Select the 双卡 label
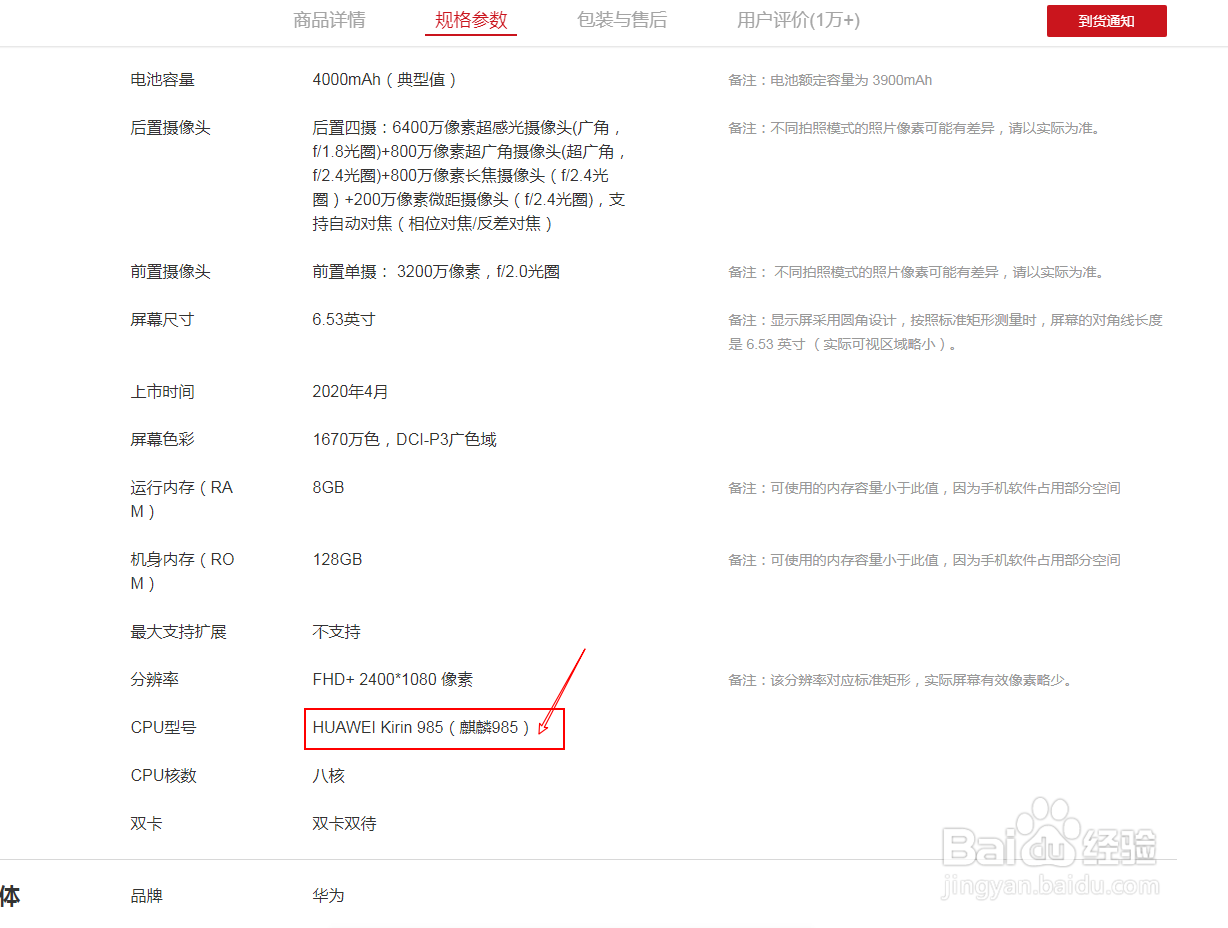Screen dimensions: 1228x928 click(x=147, y=824)
